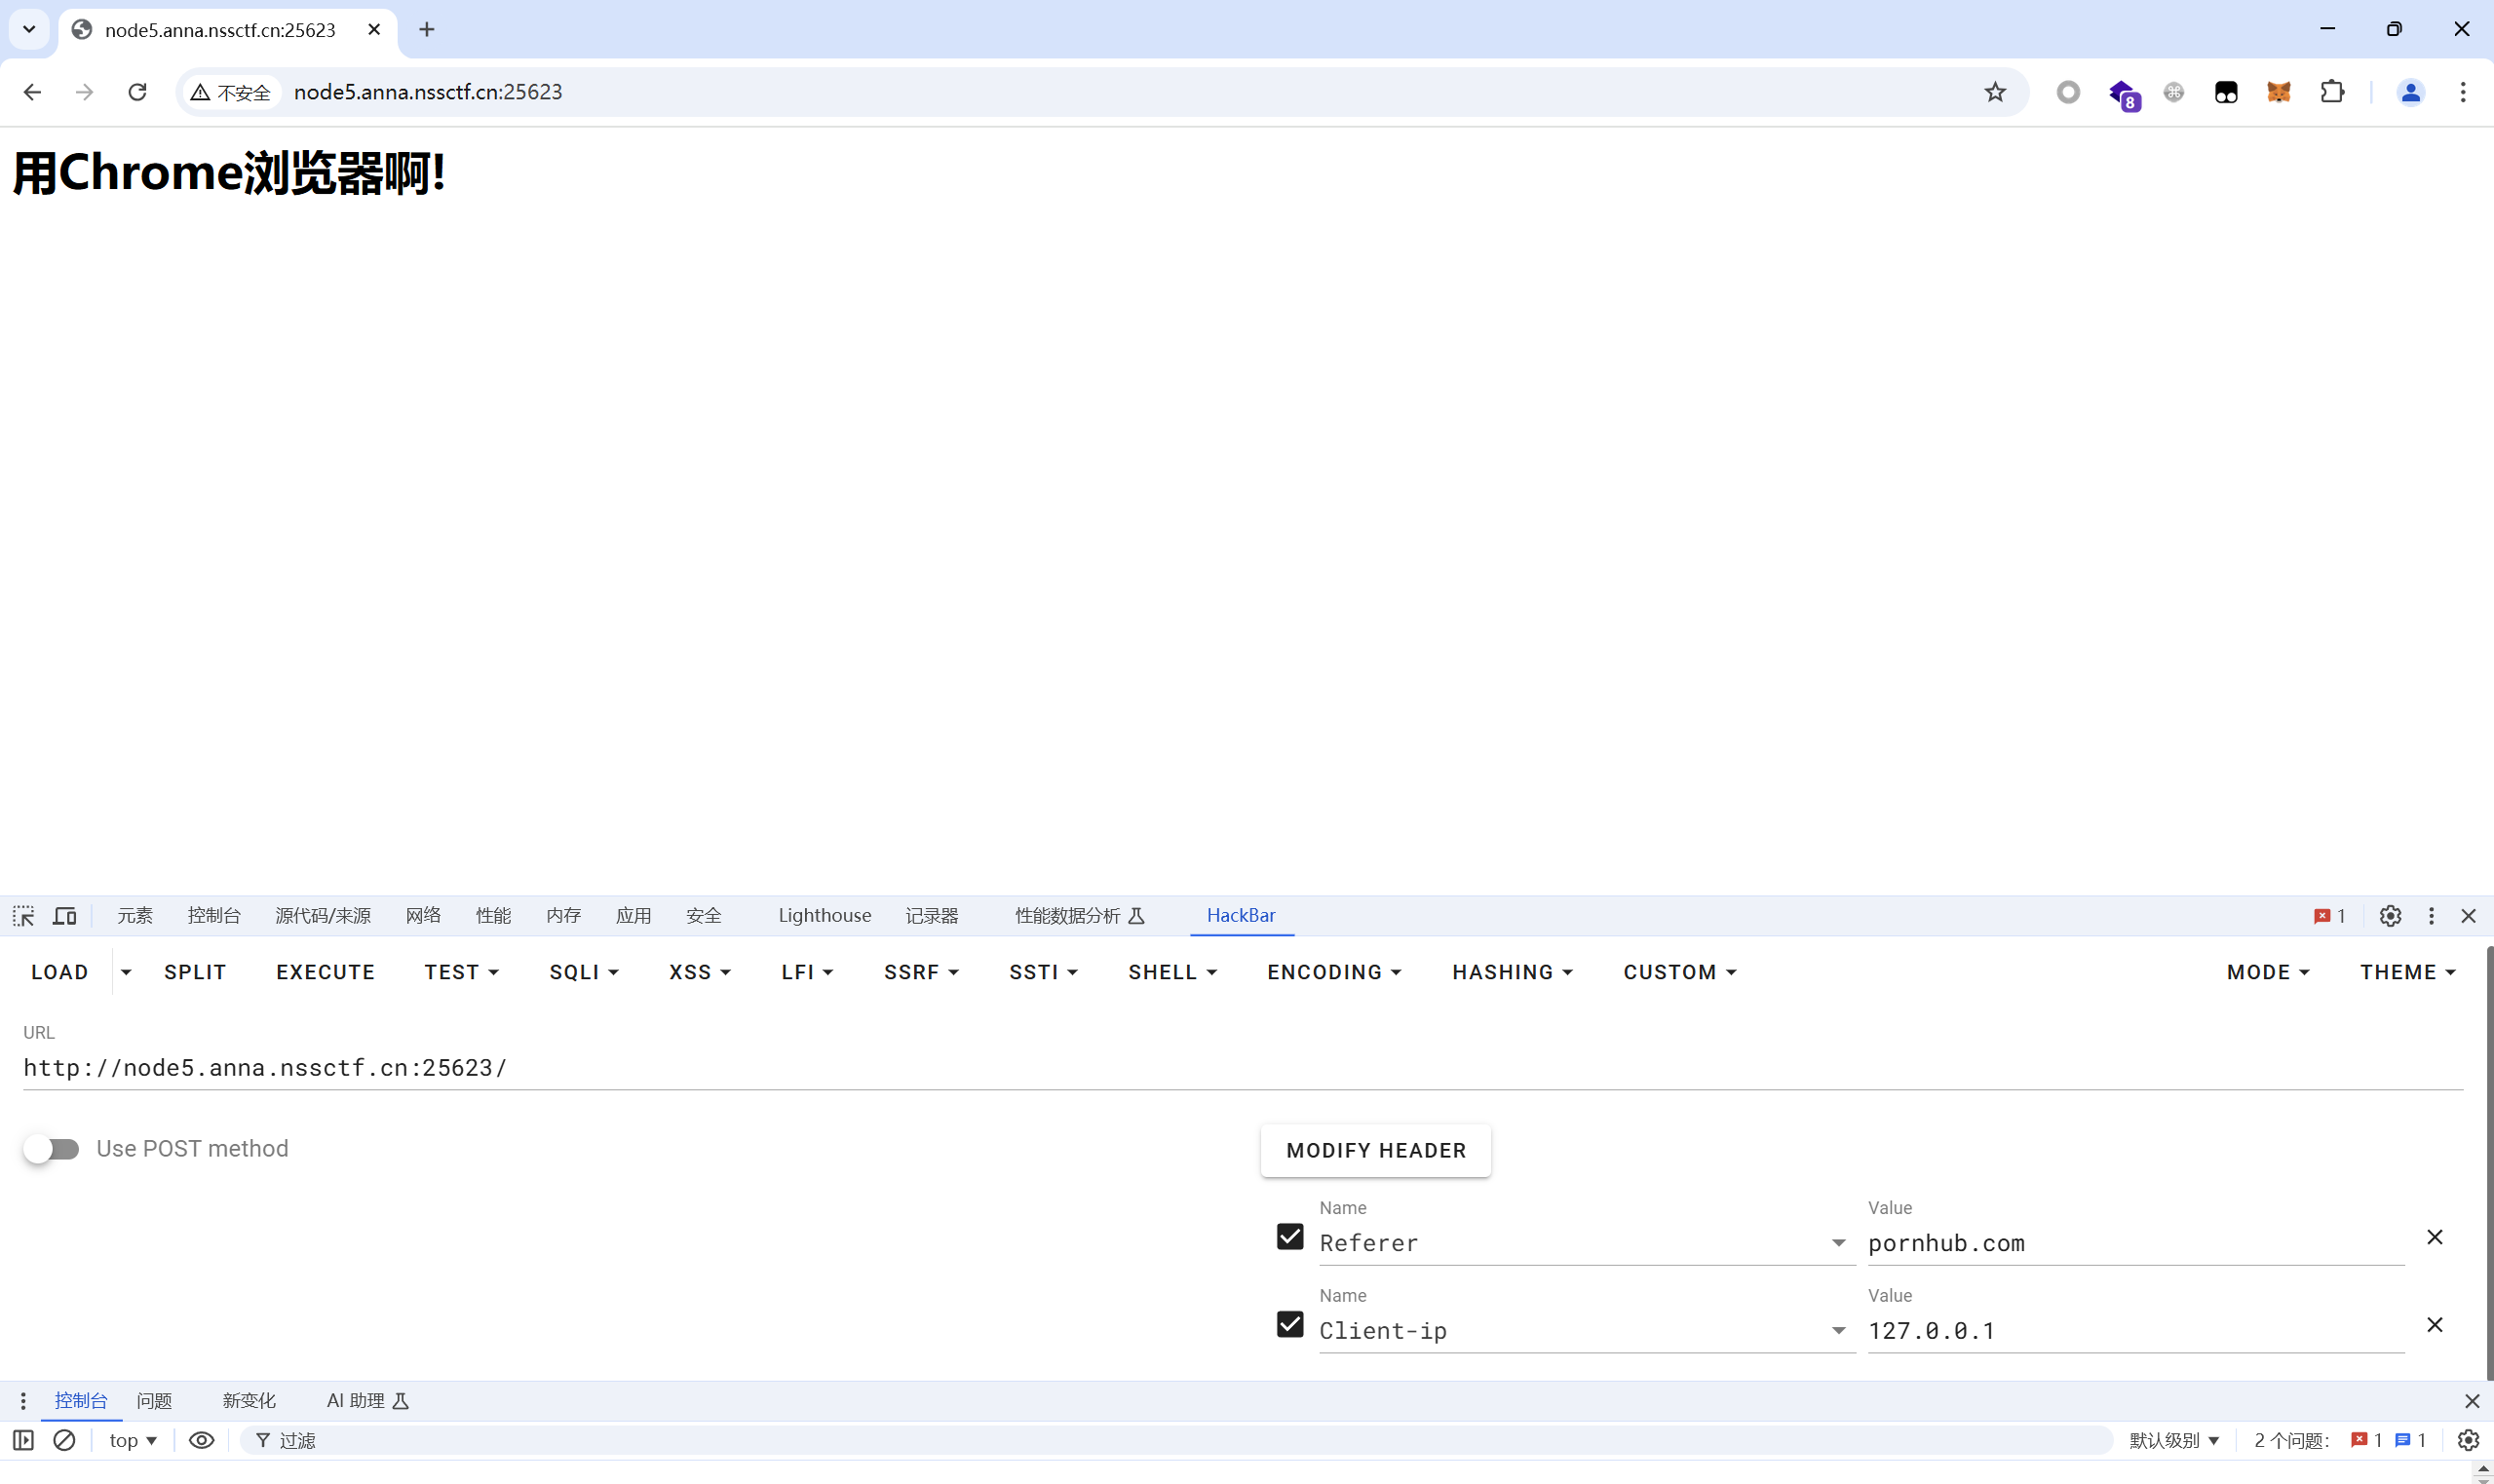
Task: Open the THEME dropdown menu
Action: click(2408, 972)
